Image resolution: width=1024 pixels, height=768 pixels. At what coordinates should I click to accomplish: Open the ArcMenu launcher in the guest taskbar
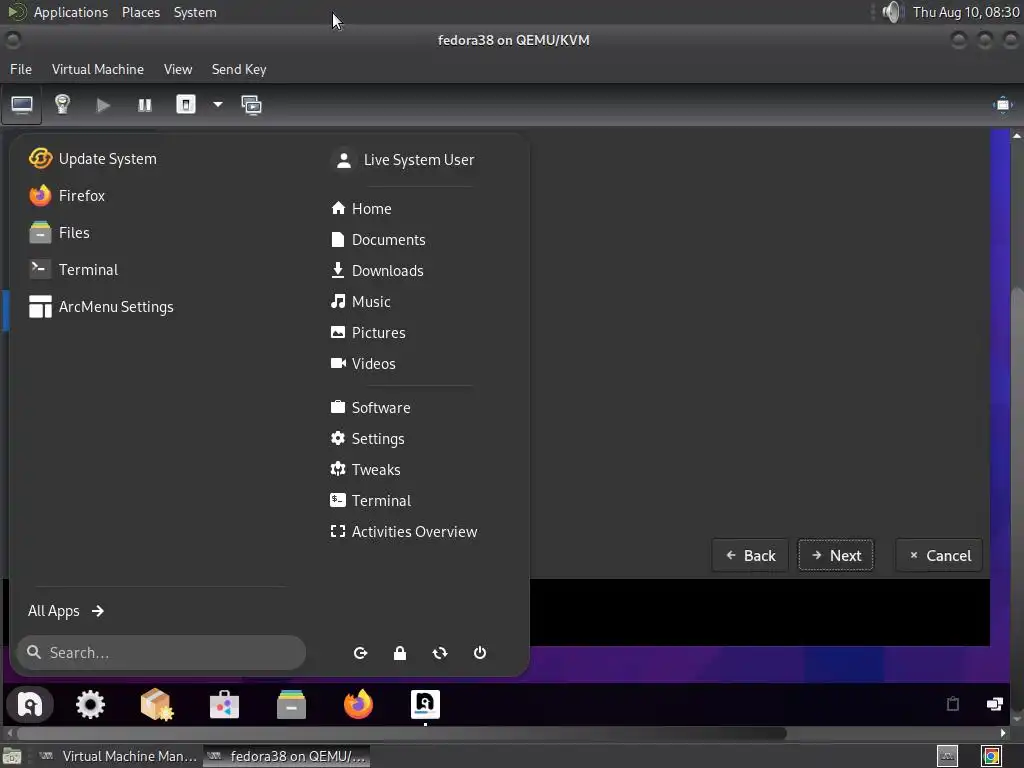pyautogui.click(x=30, y=705)
